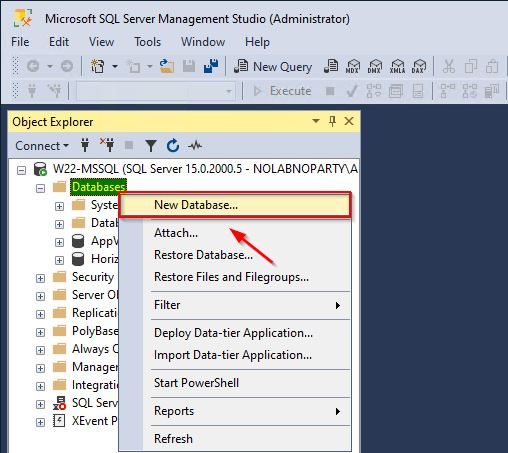Click the Cut scissors icon

tap(449, 66)
